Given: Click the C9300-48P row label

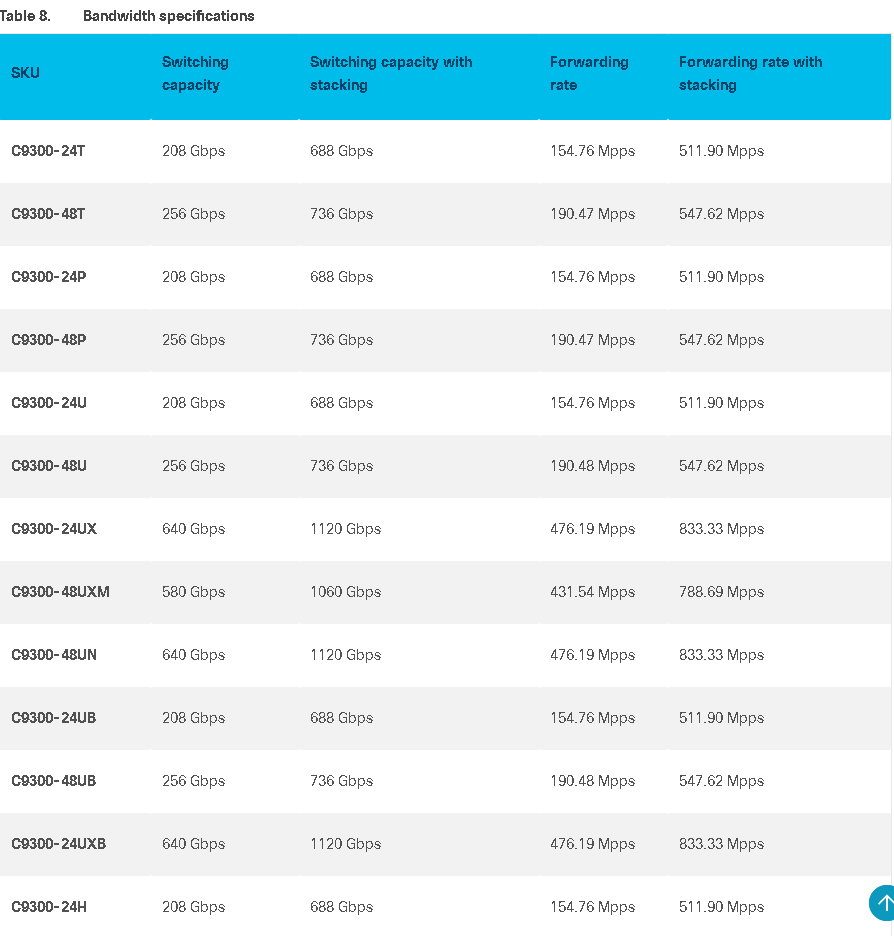Looking at the screenshot, I should pos(49,340).
